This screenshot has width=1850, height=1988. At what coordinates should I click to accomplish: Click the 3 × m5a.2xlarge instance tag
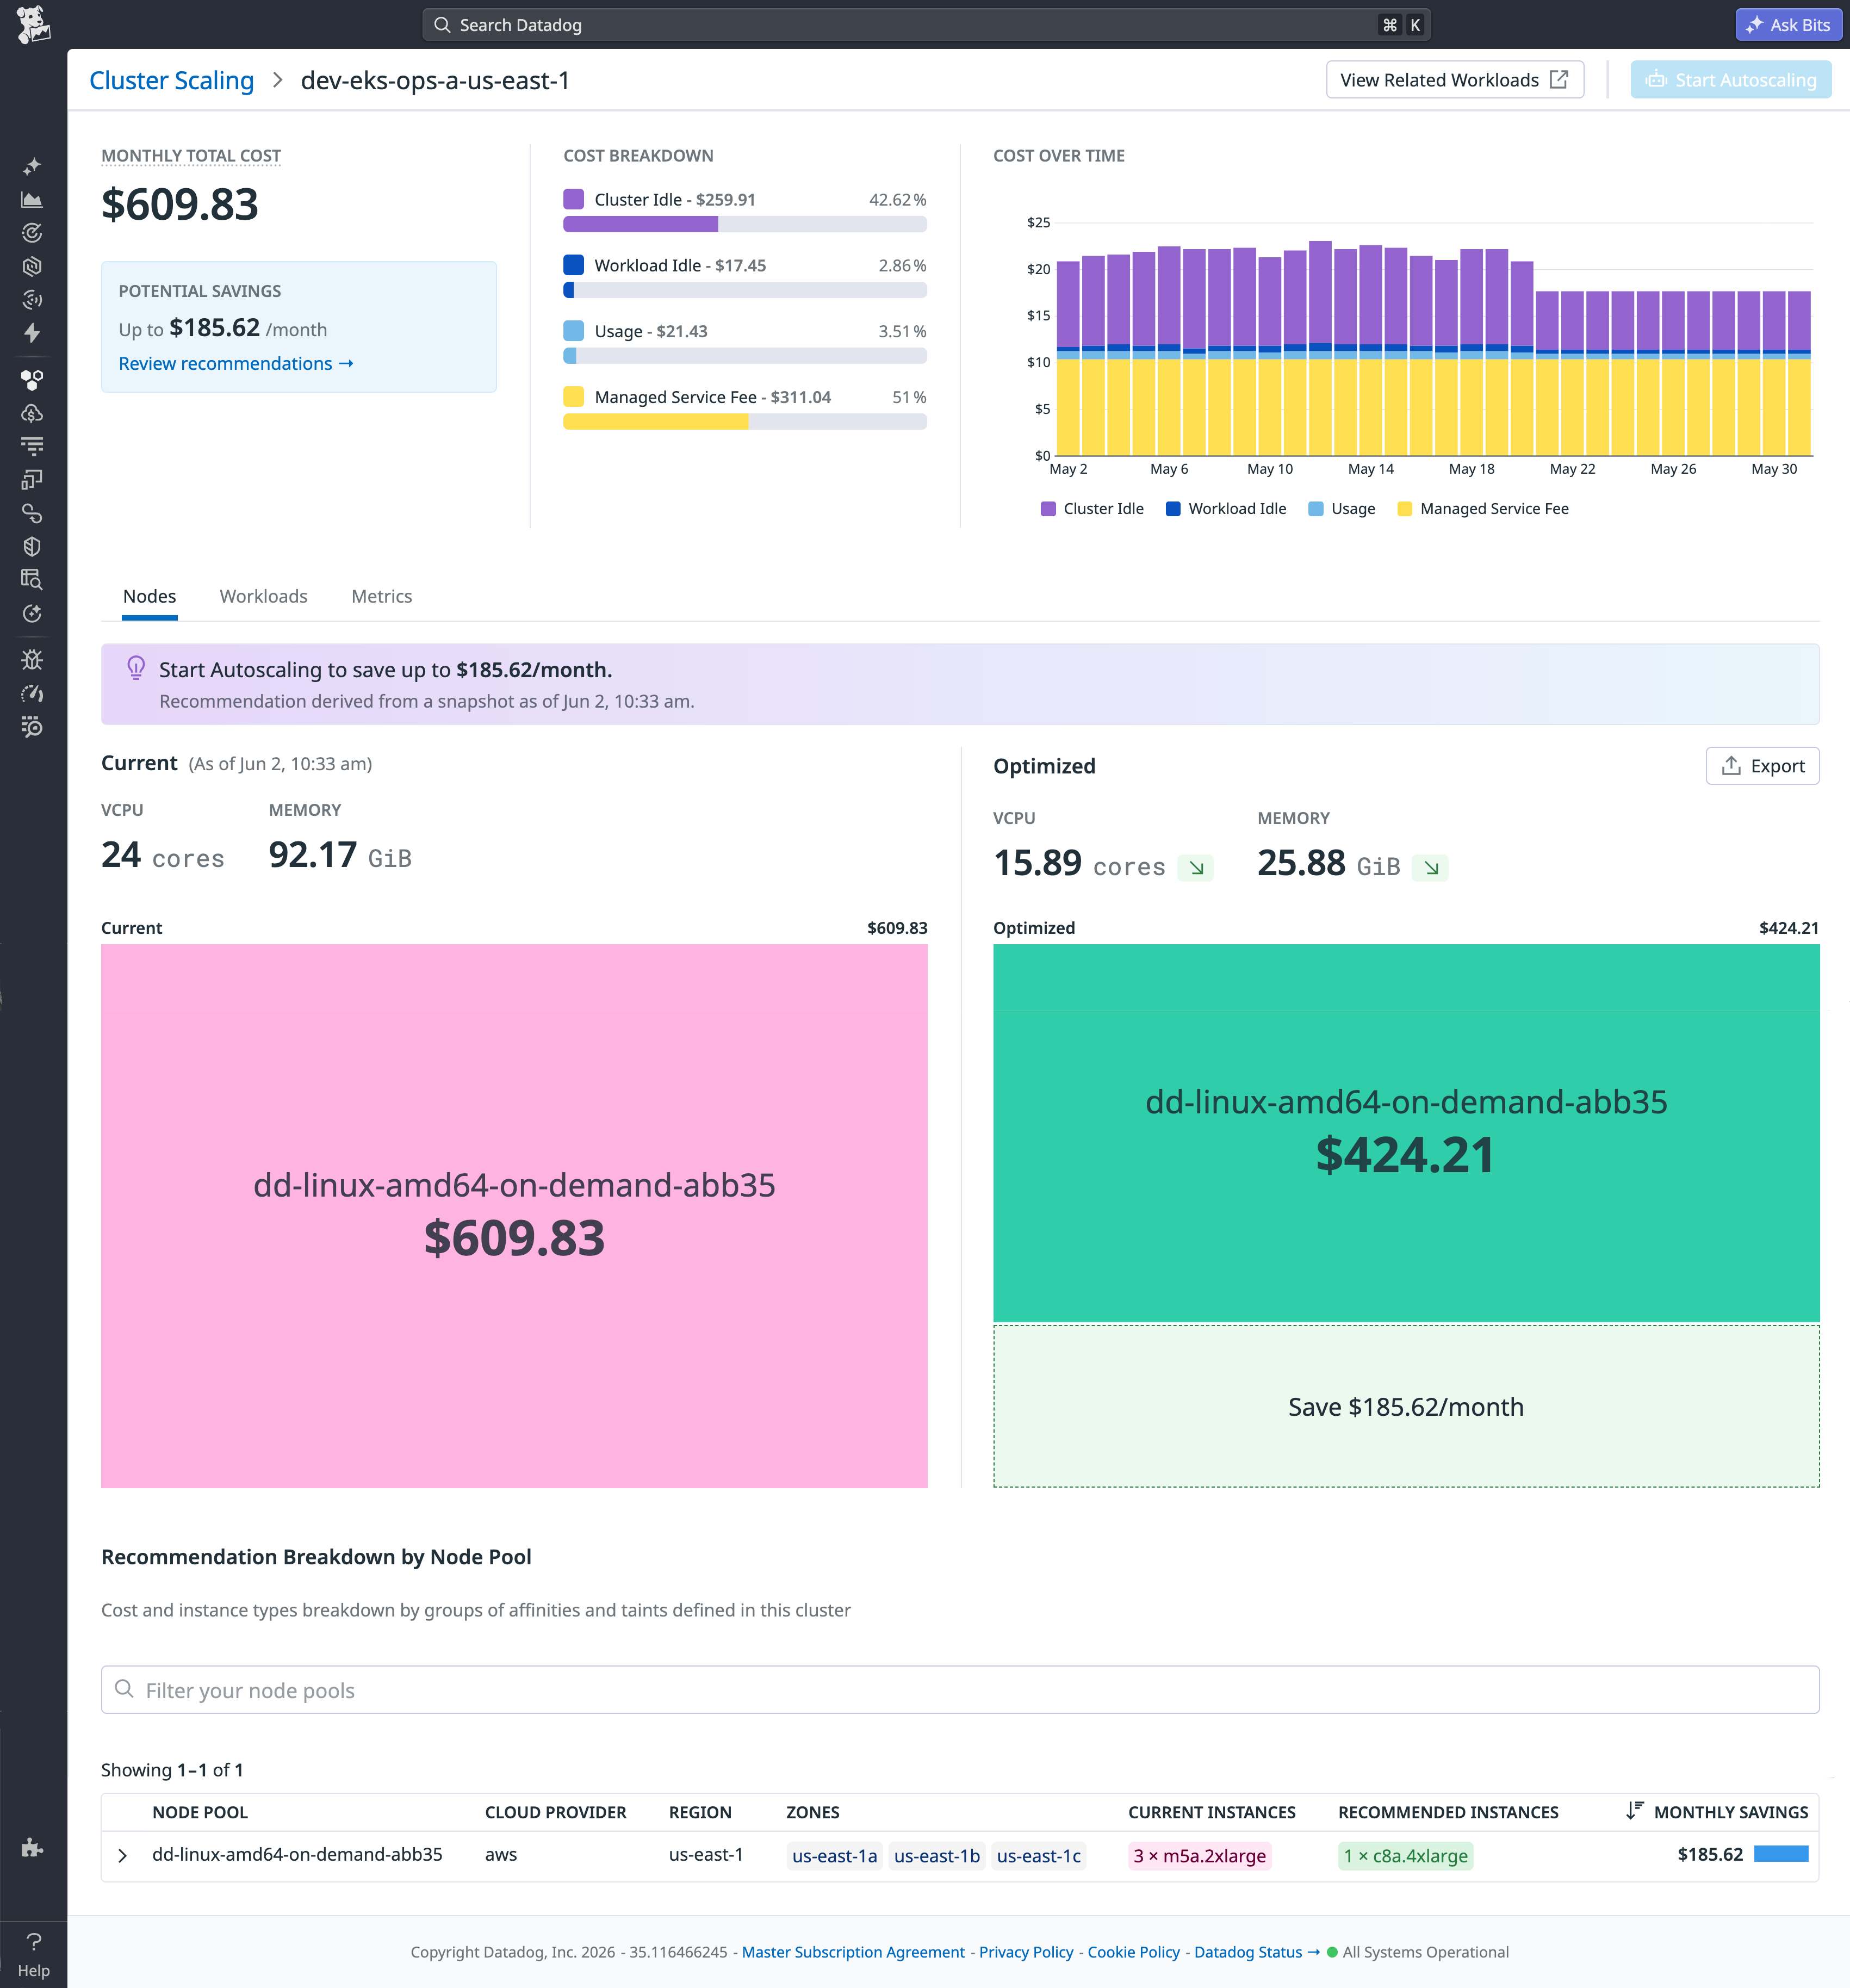coord(1199,1856)
